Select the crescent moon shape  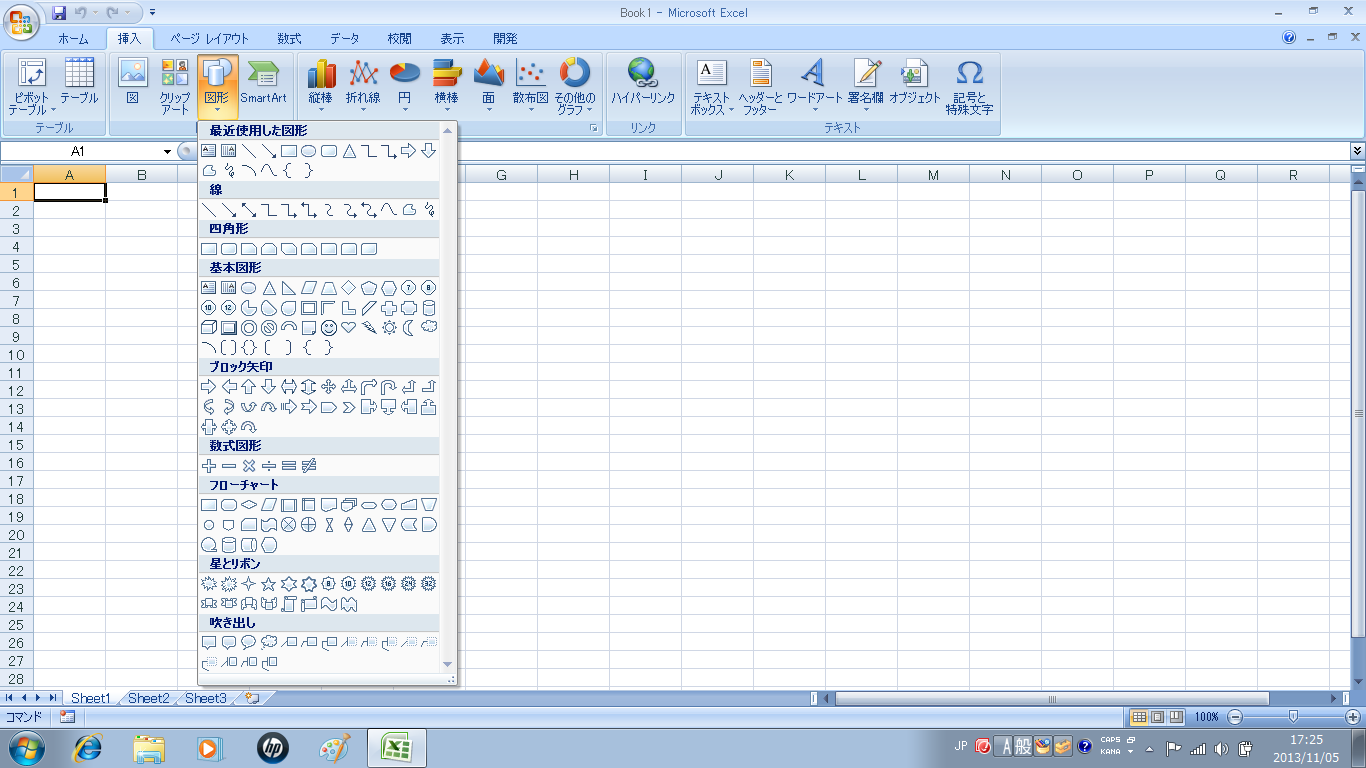click(409, 328)
